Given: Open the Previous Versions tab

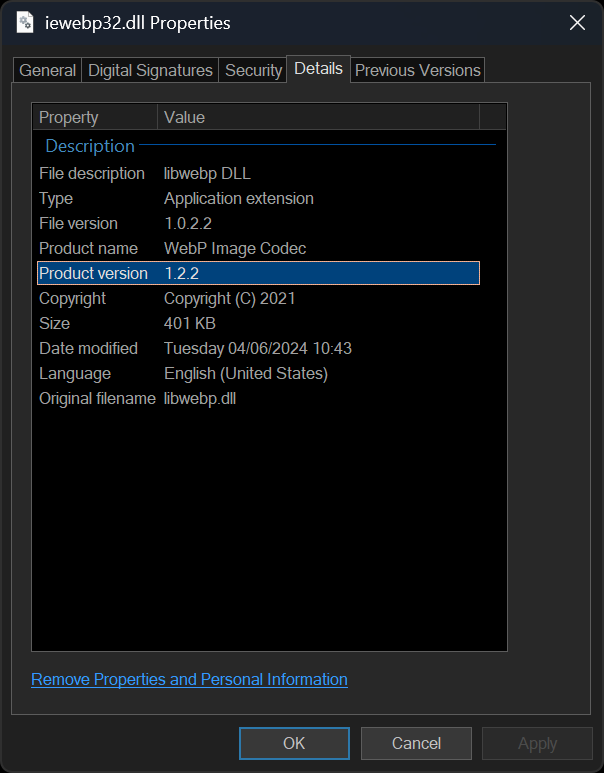Looking at the screenshot, I should point(417,70).
